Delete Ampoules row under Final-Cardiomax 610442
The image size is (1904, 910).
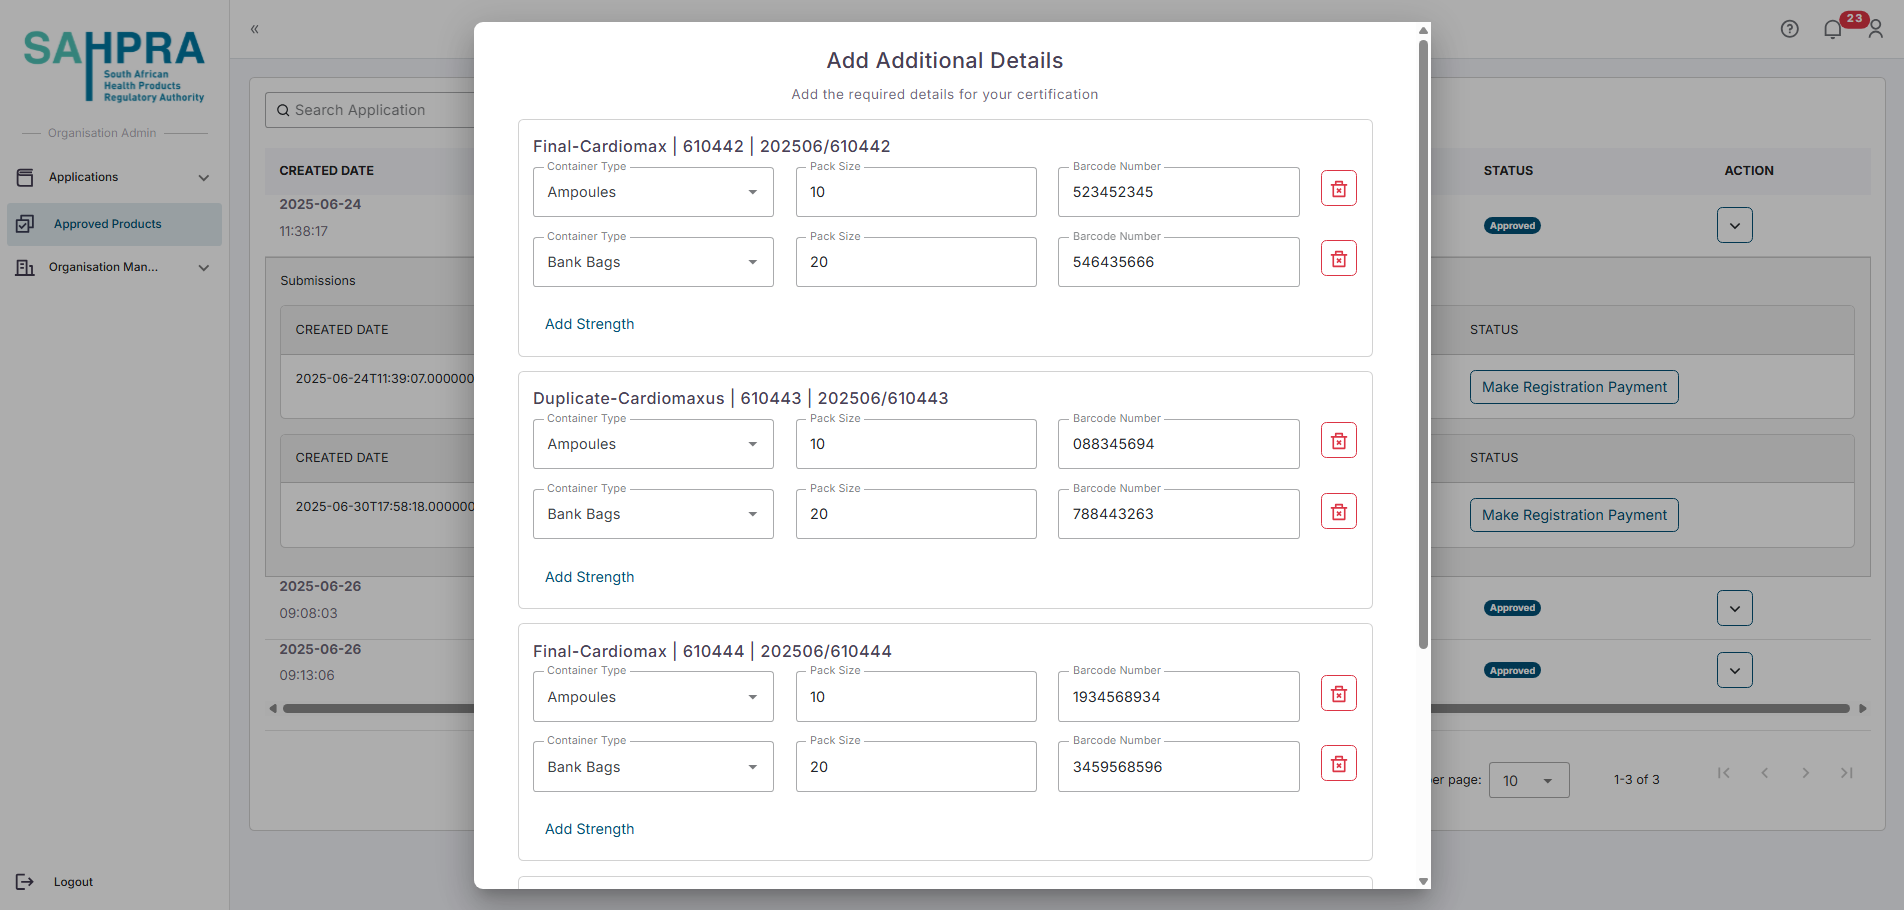pyautogui.click(x=1338, y=189)
